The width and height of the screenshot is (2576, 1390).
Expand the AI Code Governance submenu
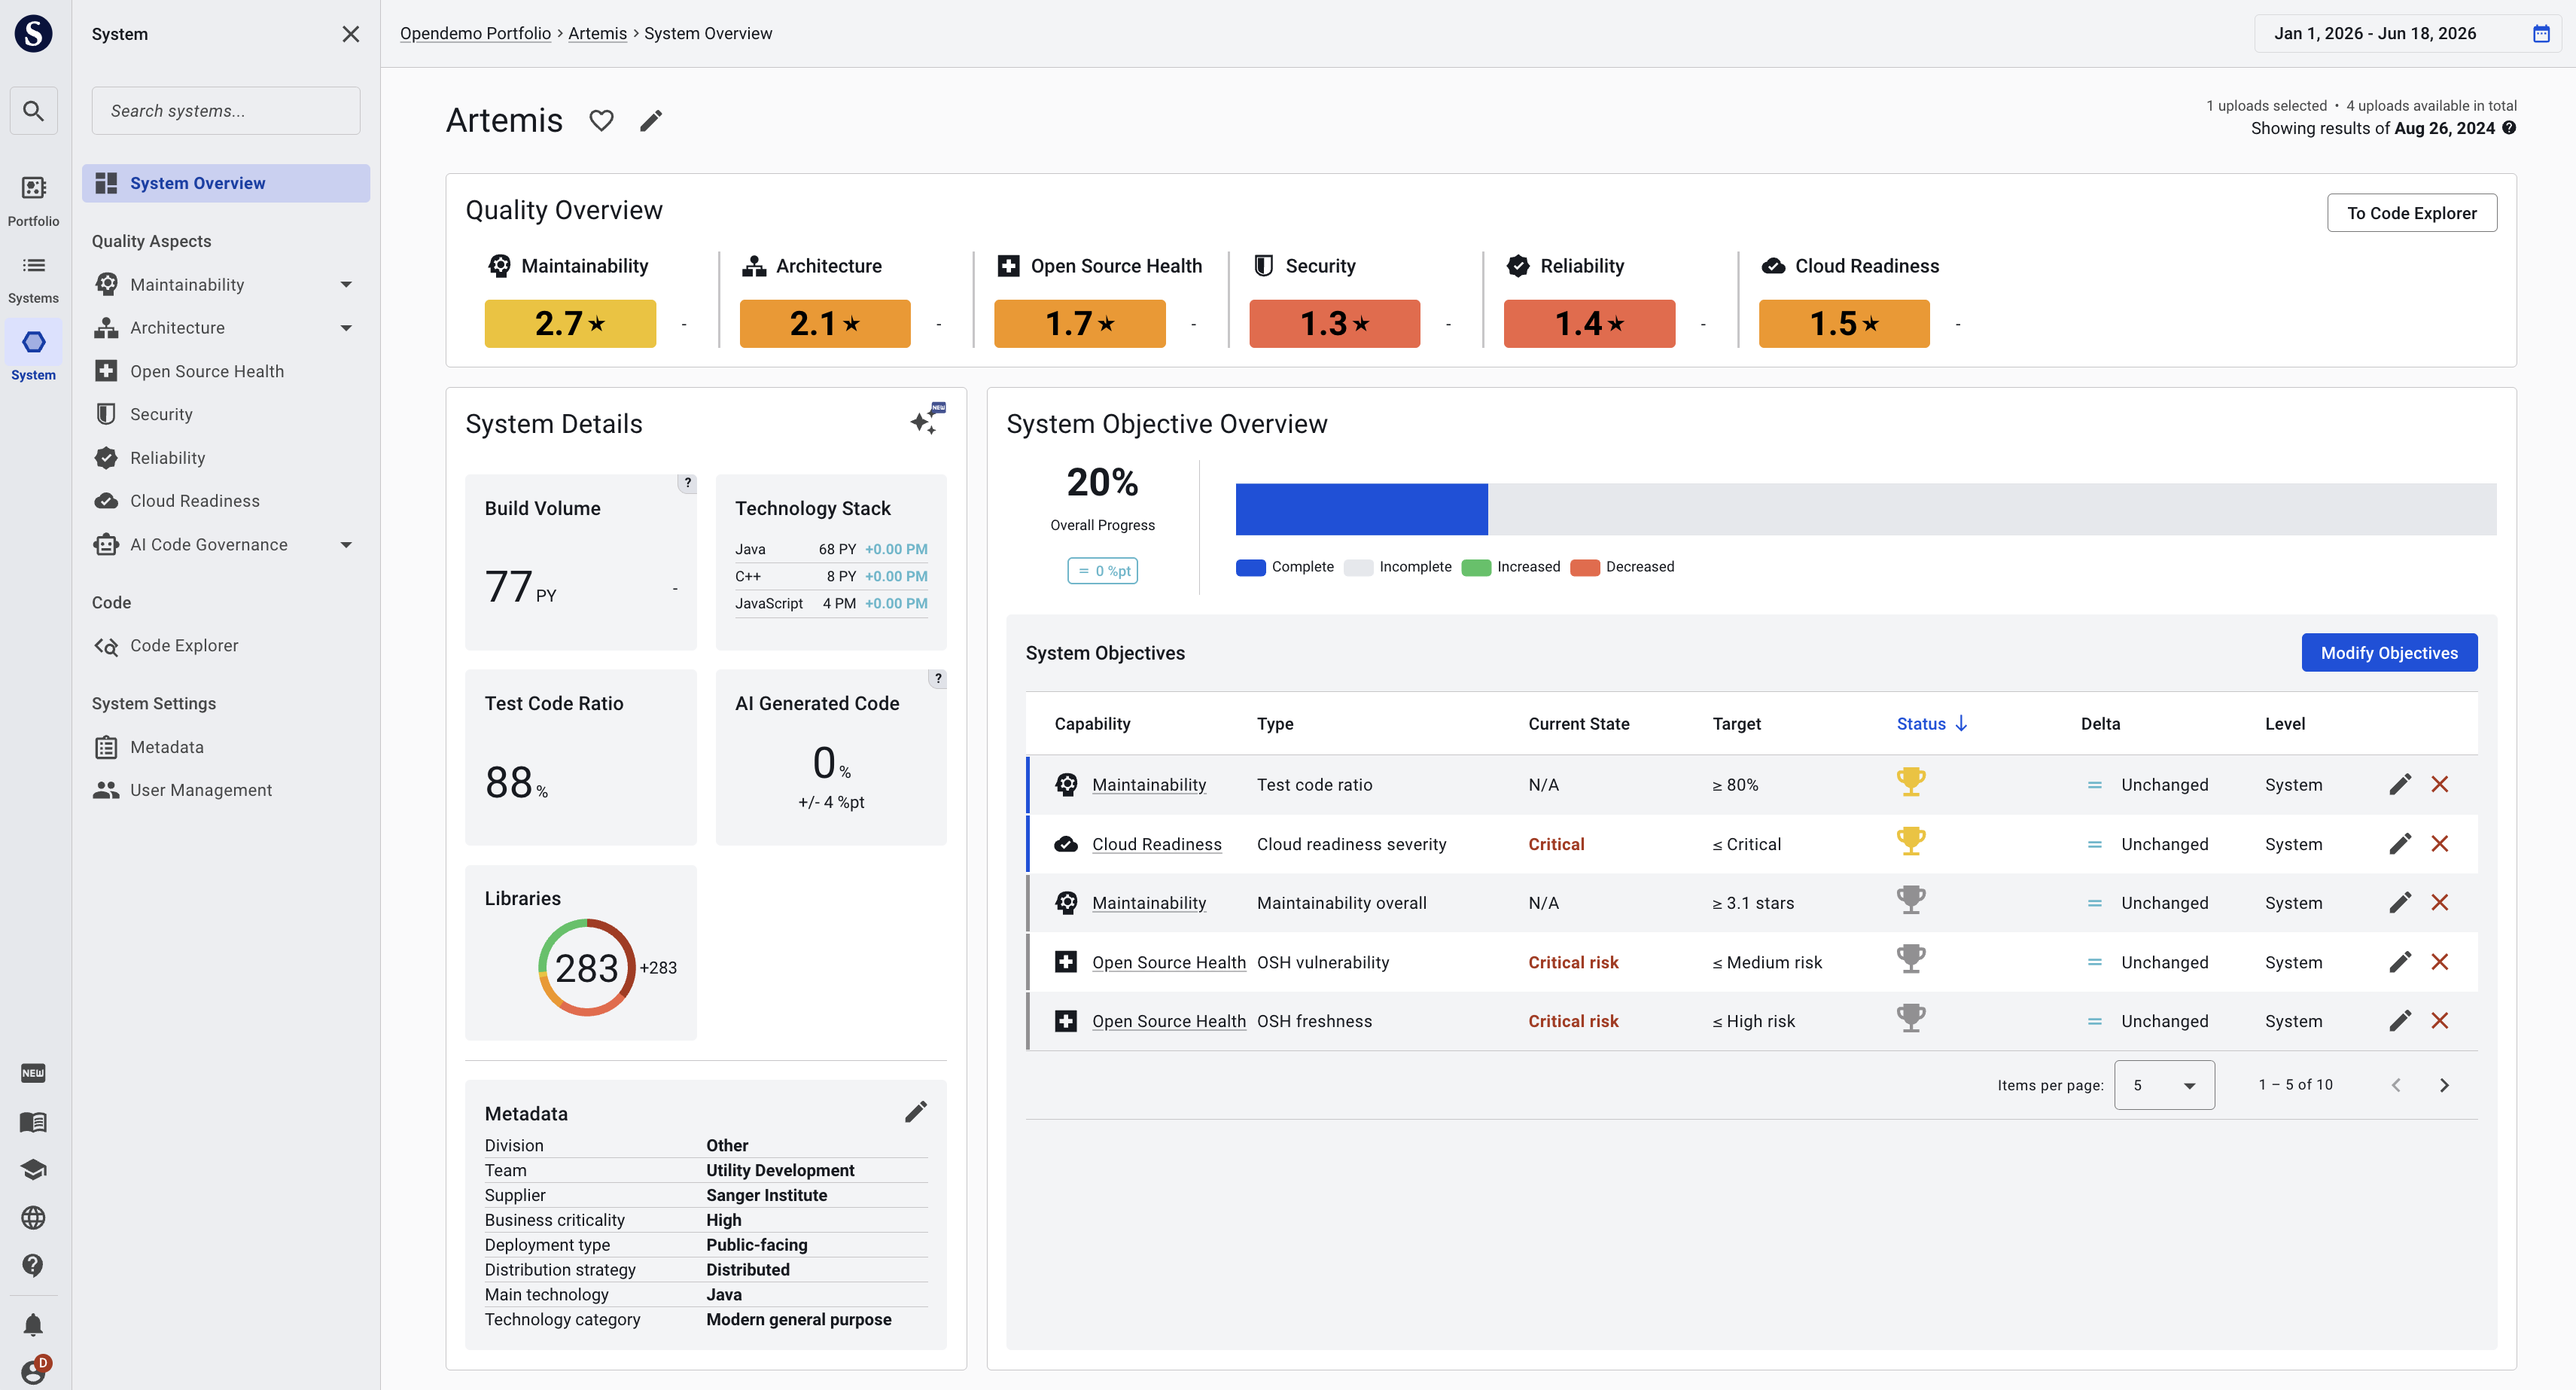[346, 545]
